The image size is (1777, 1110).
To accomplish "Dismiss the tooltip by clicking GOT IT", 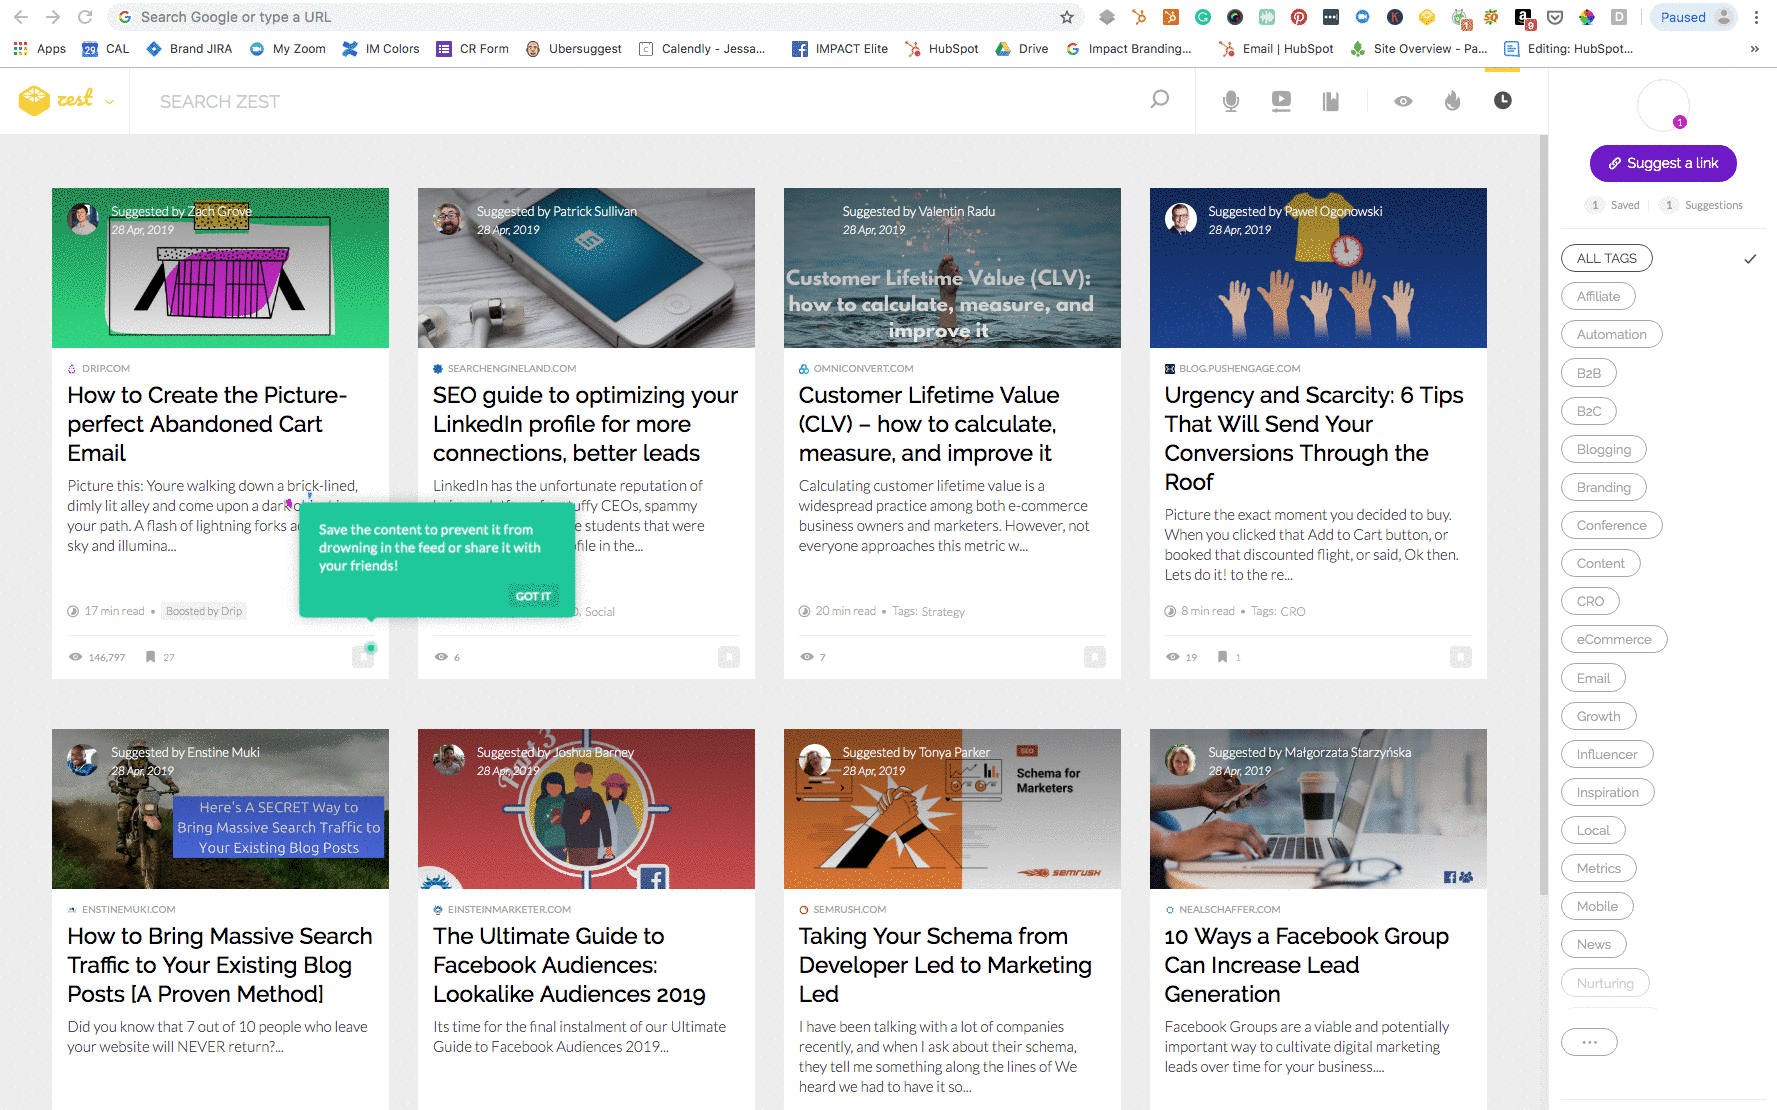I will point(534,595).
